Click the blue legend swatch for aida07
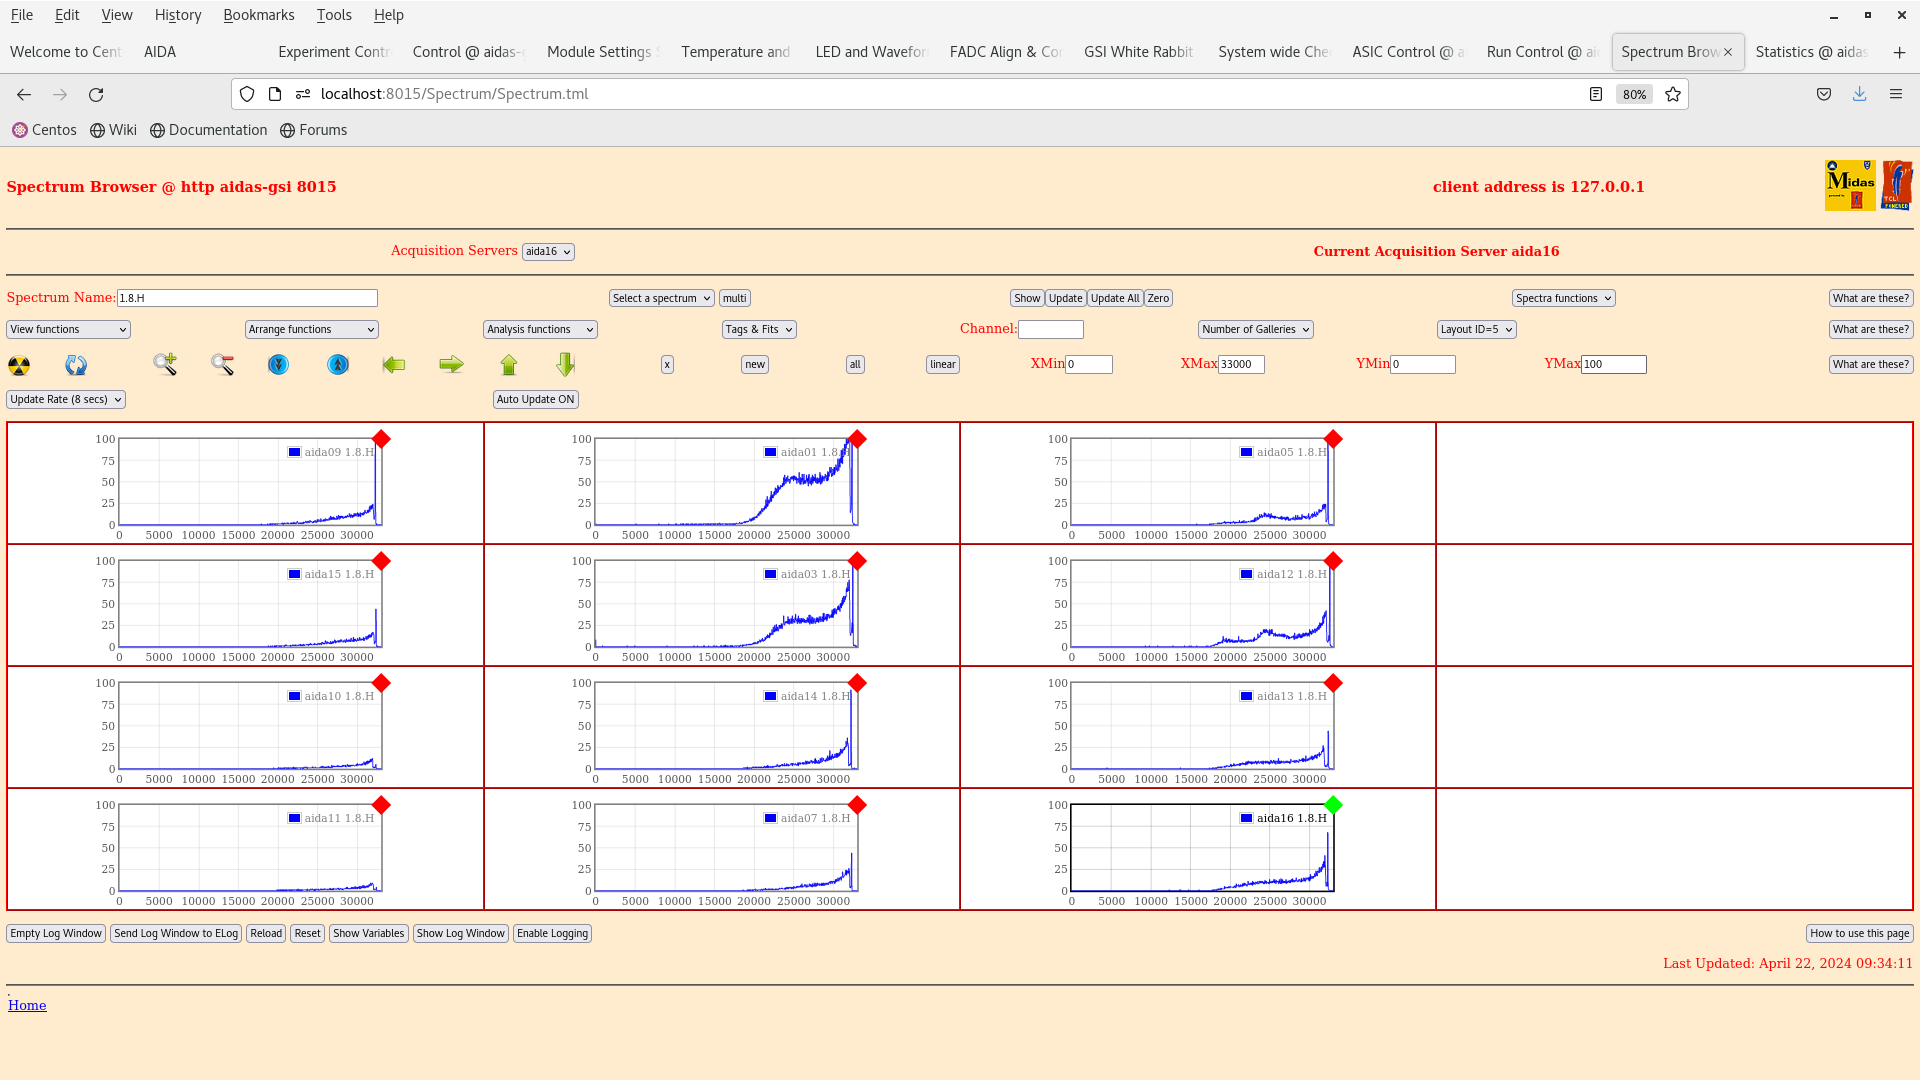The height and width of the screenshot is (1080, 1920). click(771, 818)
